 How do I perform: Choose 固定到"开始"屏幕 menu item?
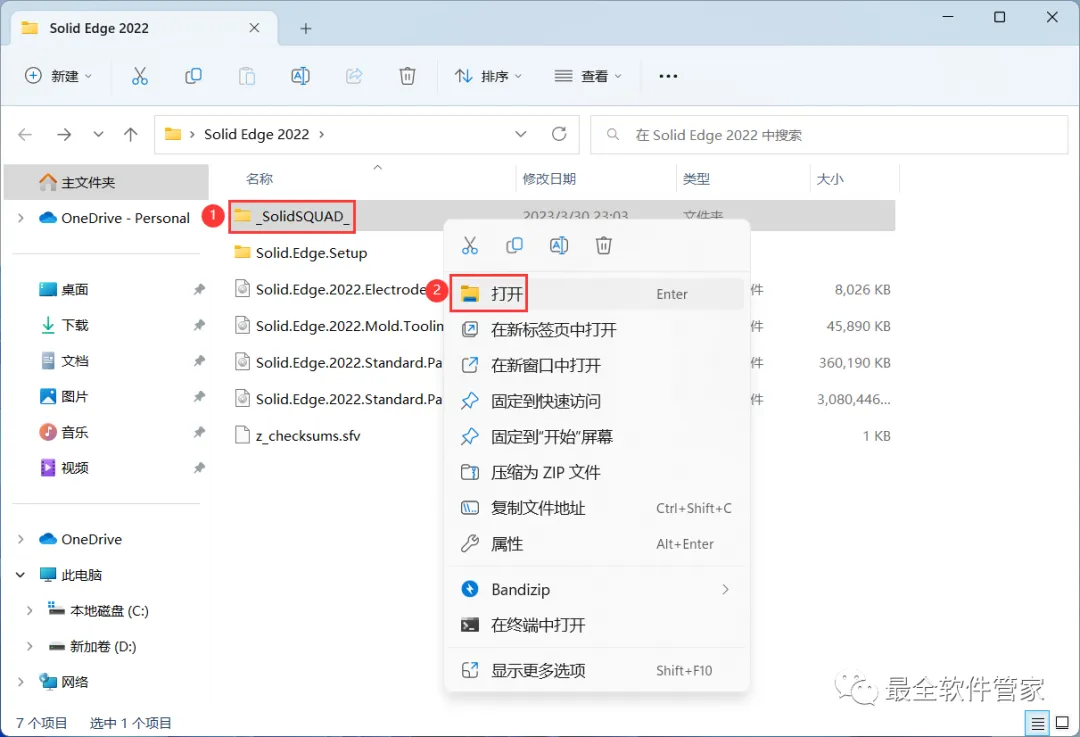(x=597, y=437)
